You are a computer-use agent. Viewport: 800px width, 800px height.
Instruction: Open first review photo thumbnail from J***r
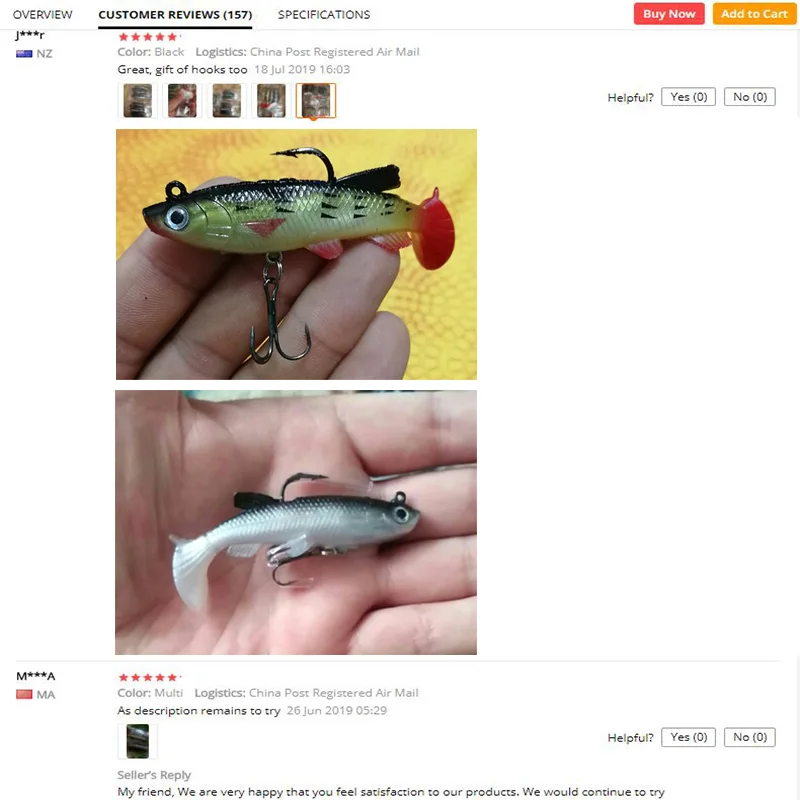[138, 101]
